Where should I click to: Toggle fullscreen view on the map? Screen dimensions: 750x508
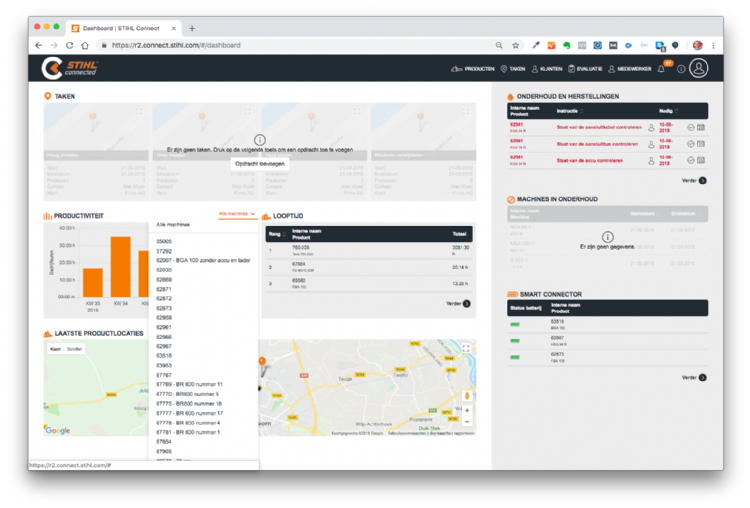pyautogui.click(x=466, y=348)
